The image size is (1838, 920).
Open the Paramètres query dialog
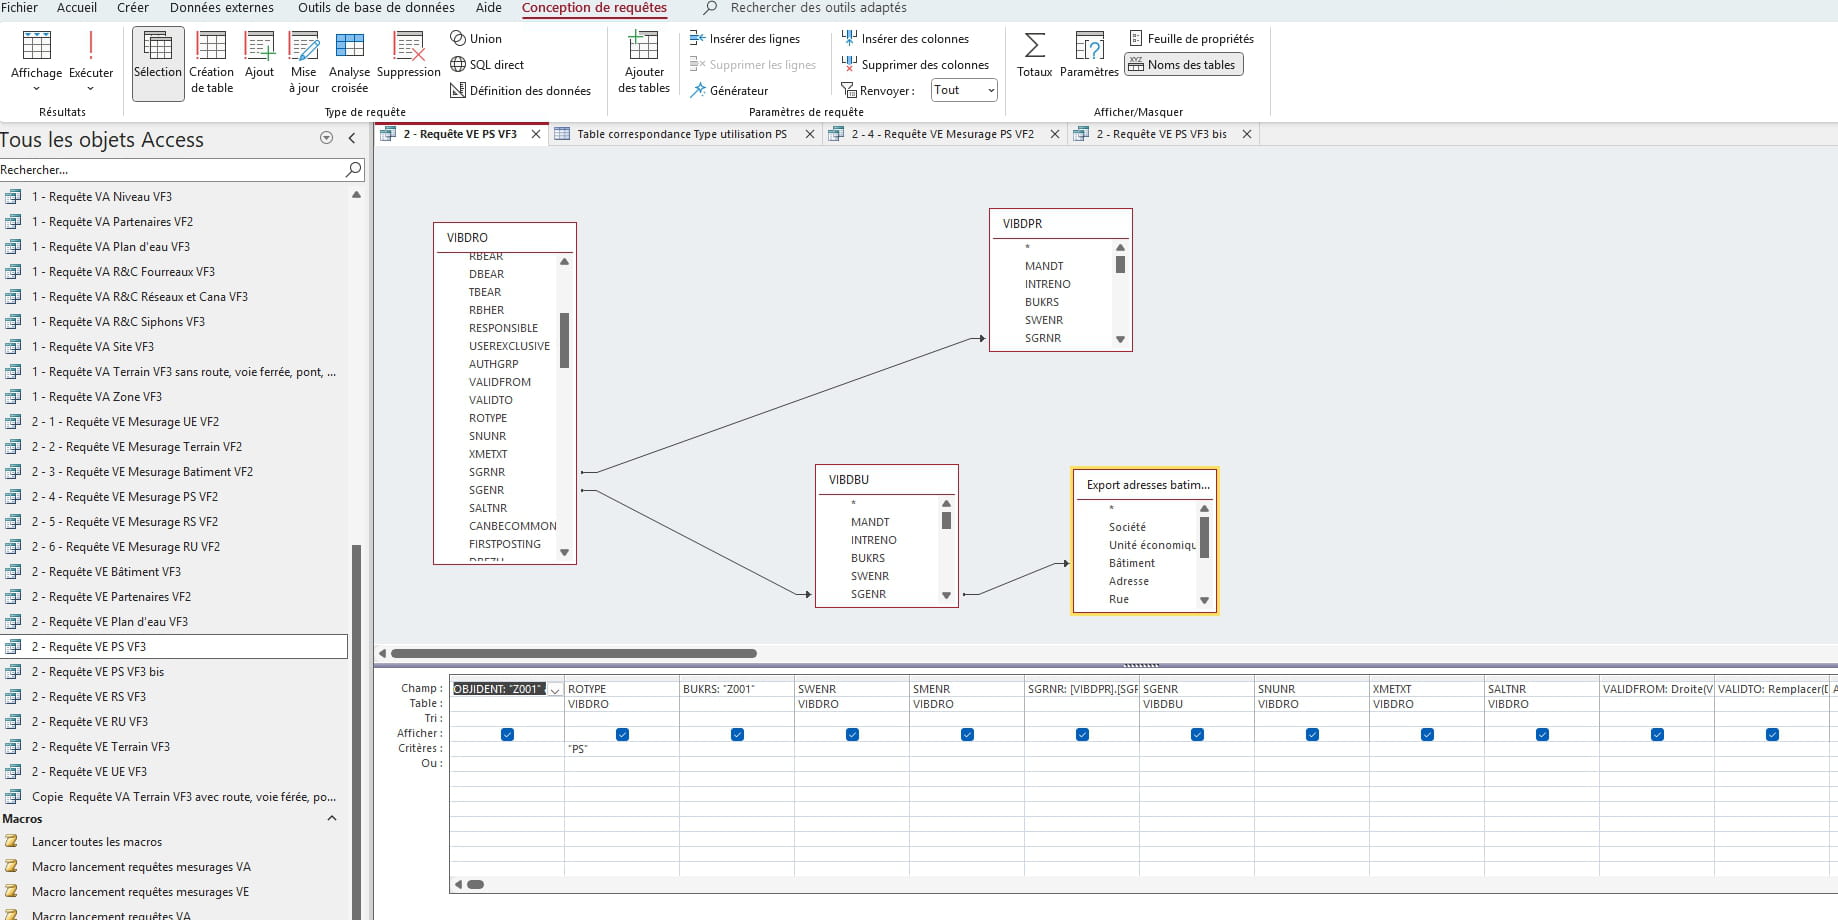(x=1088, y=55)
